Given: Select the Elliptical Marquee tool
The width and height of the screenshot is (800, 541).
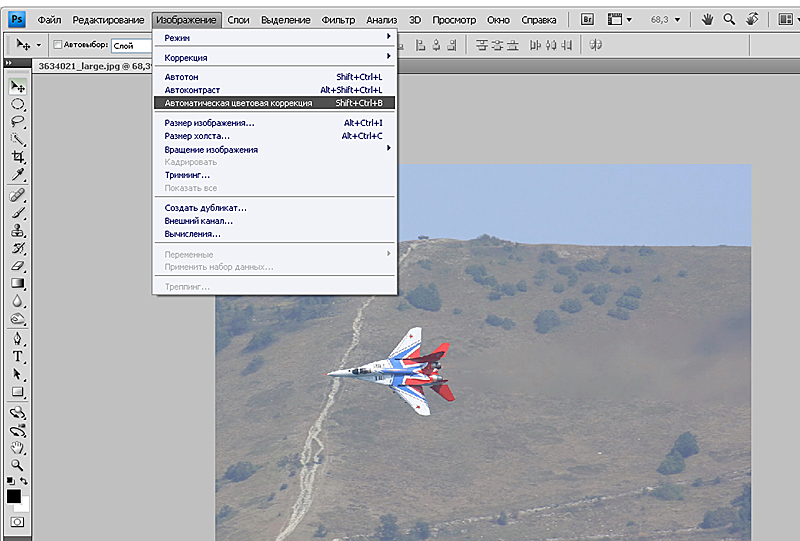Looking at the screenshot, I should point(18,105).
